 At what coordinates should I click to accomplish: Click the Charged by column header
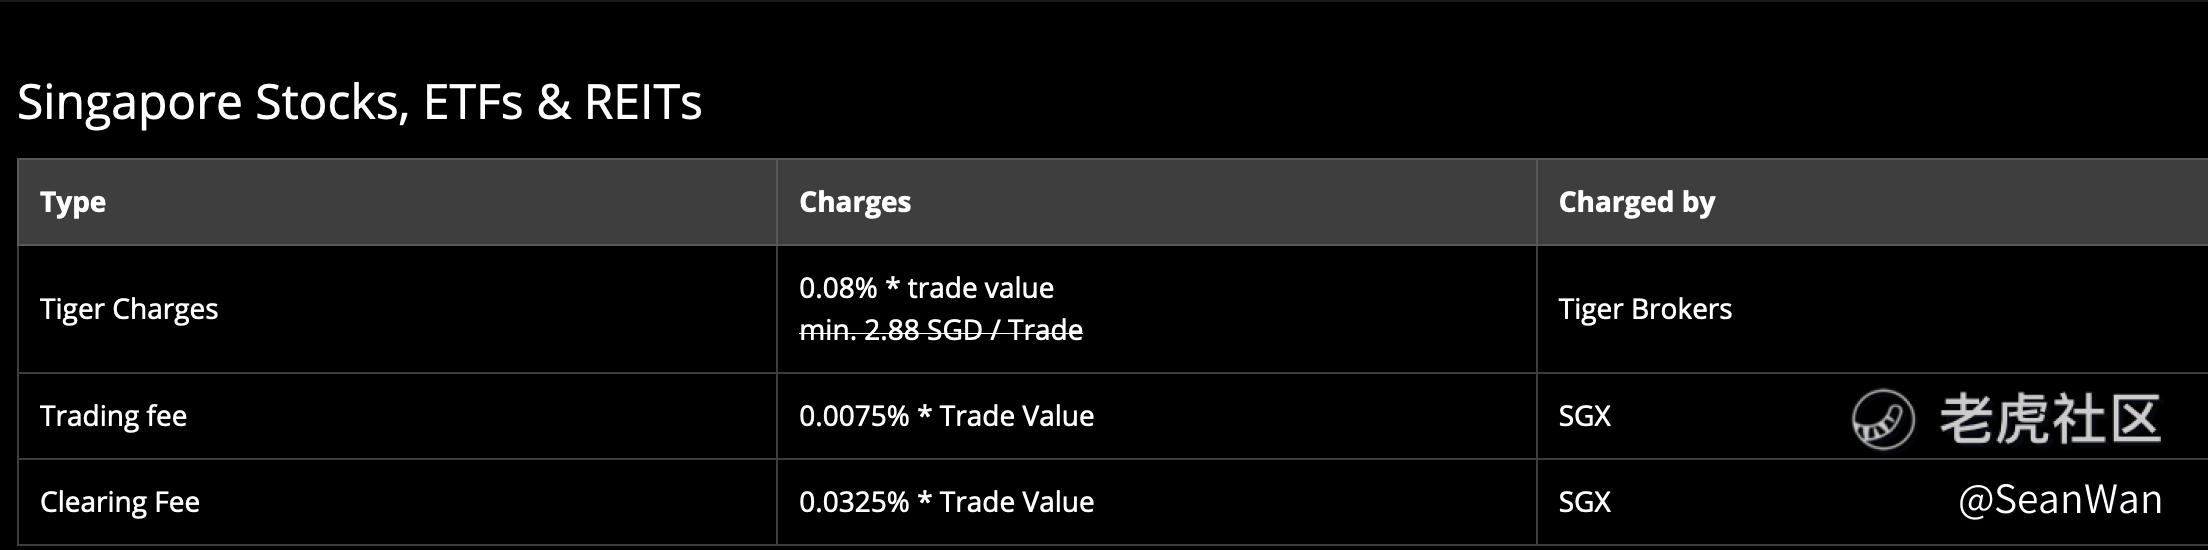1637,202
